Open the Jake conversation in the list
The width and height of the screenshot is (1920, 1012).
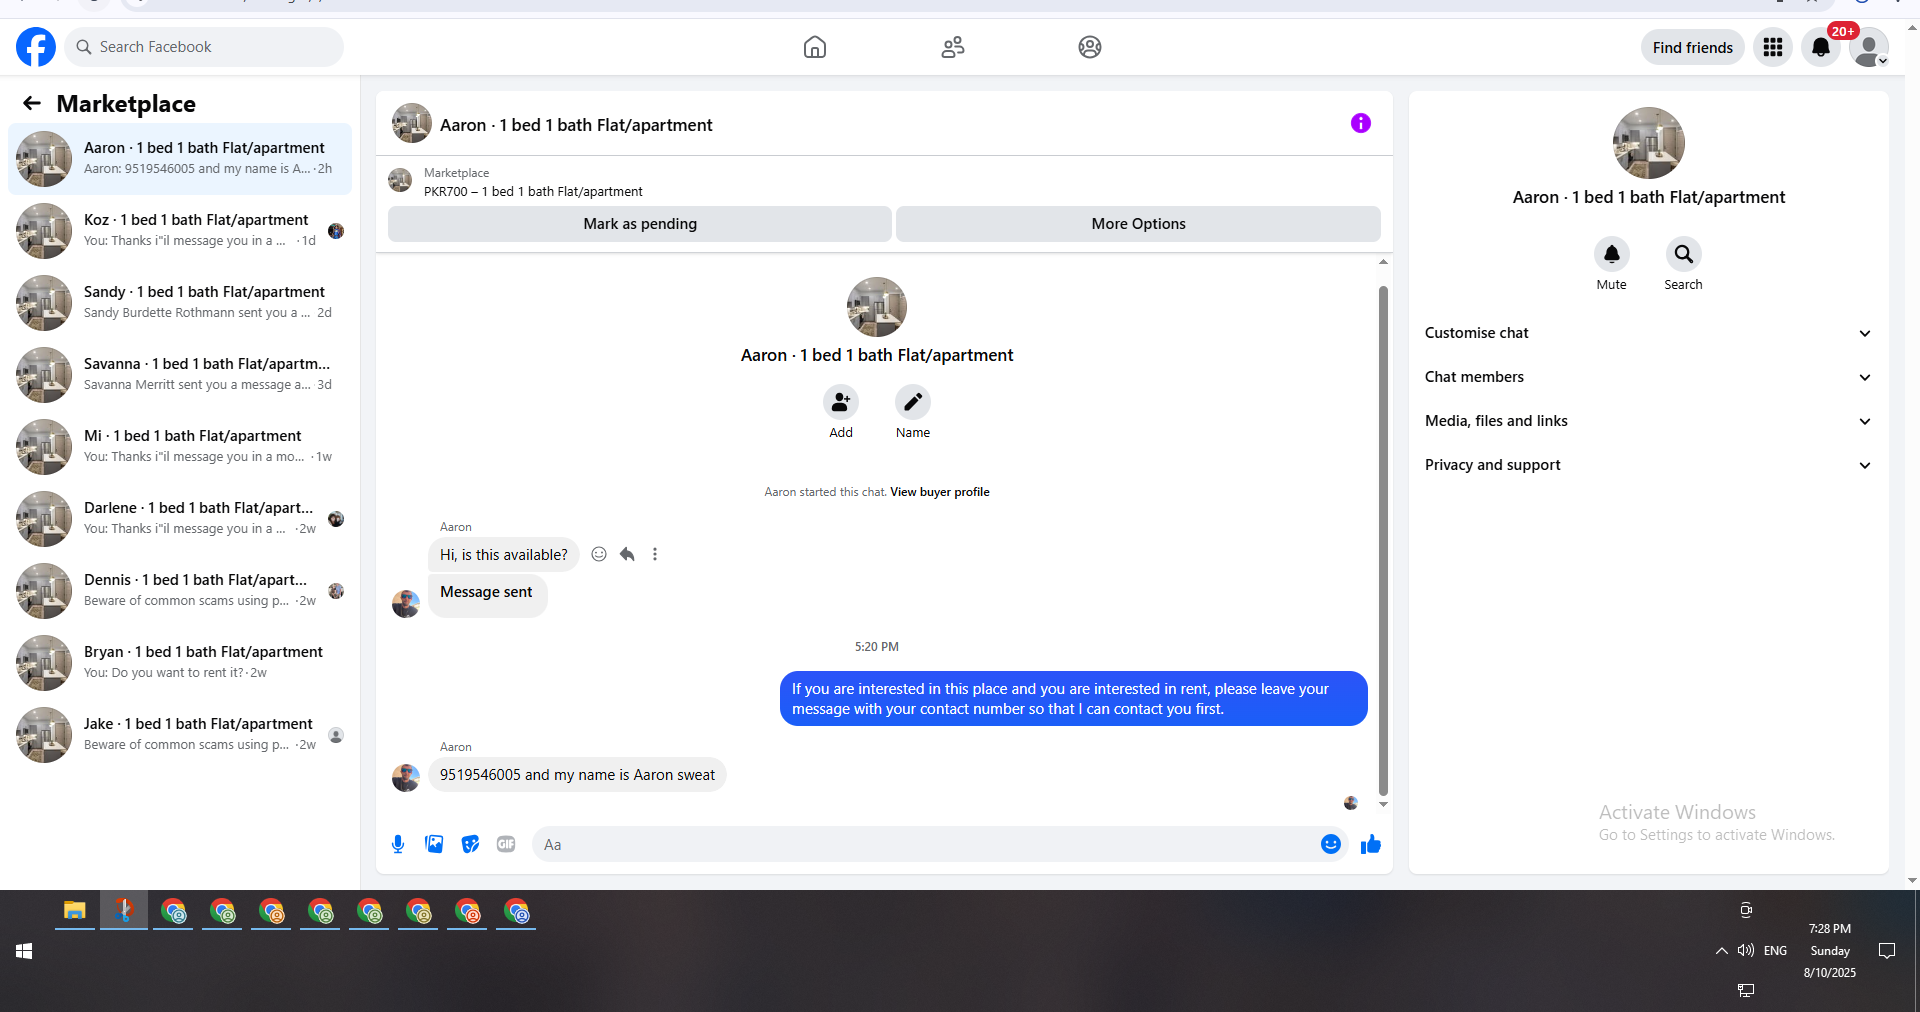180,735
